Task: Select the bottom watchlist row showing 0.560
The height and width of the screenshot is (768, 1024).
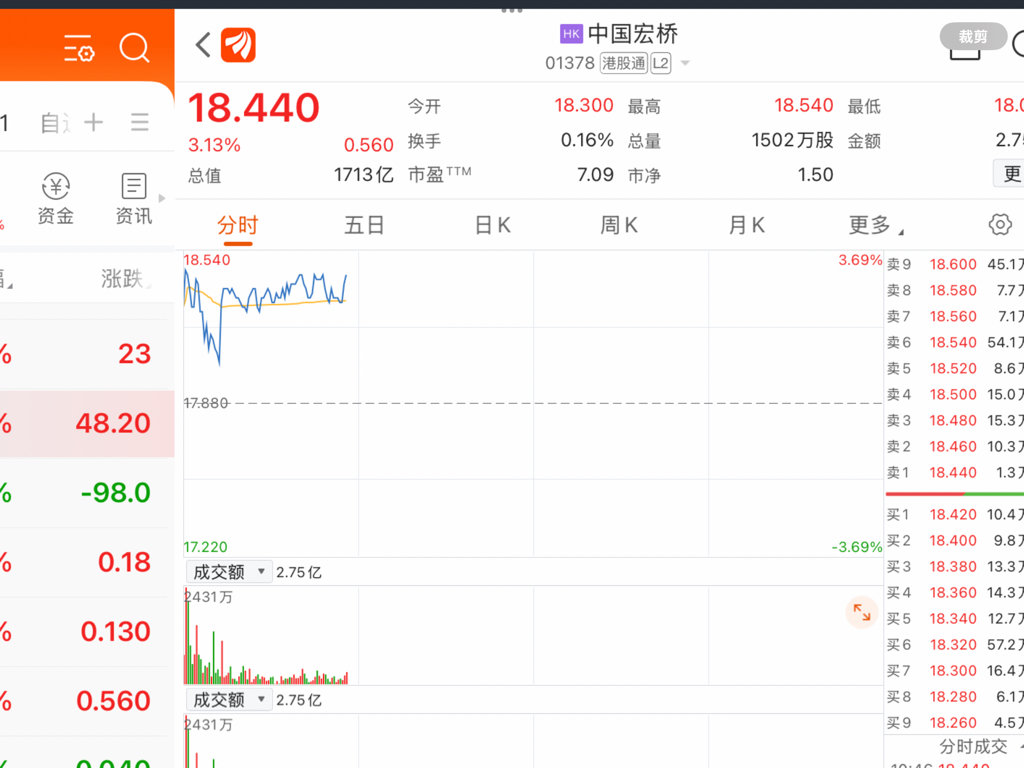Action: pos(88,701)
